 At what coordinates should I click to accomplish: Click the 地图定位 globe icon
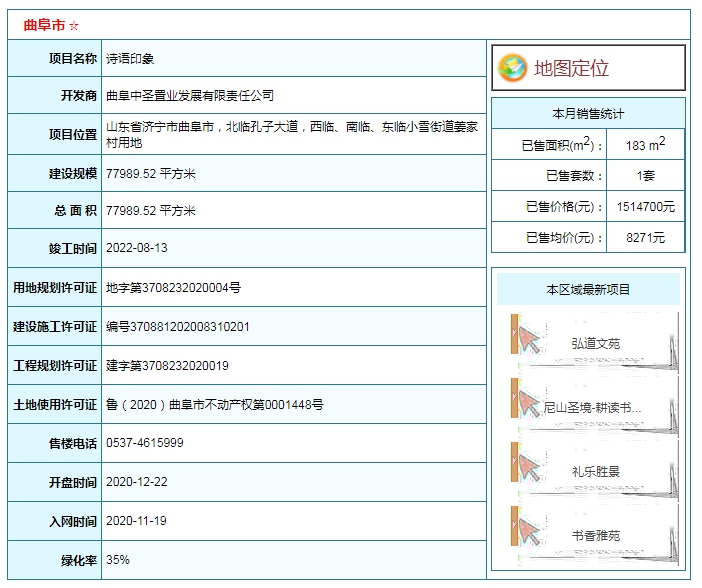click(513, 68)
